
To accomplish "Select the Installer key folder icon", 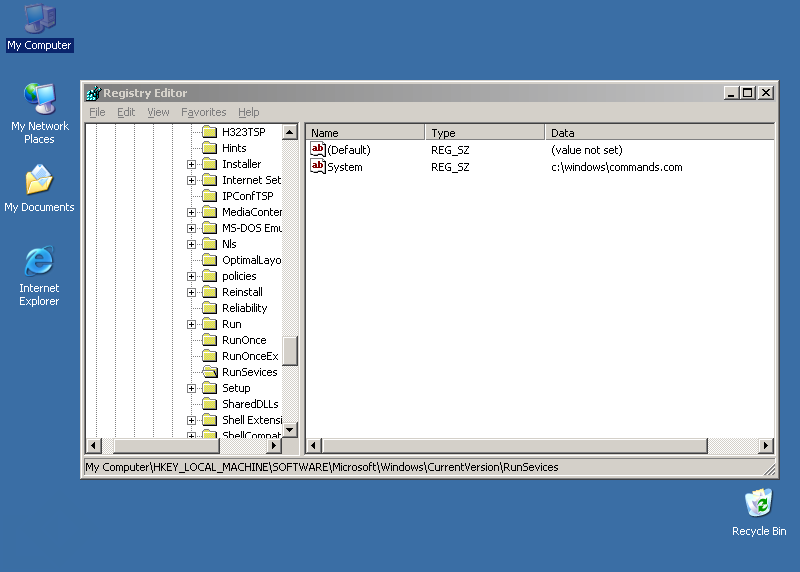I will 210,164.
